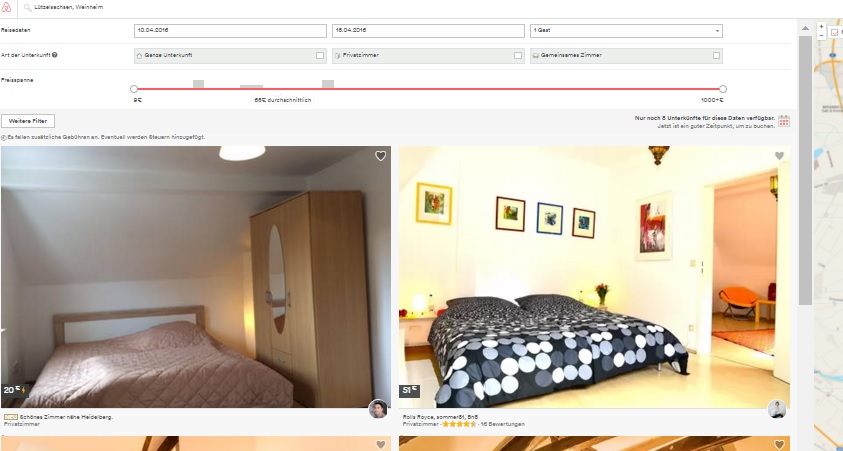Click the search magnifier icon
Viewport: 843px width, 451px height.
pyautogui.click(x=27, y=7)
